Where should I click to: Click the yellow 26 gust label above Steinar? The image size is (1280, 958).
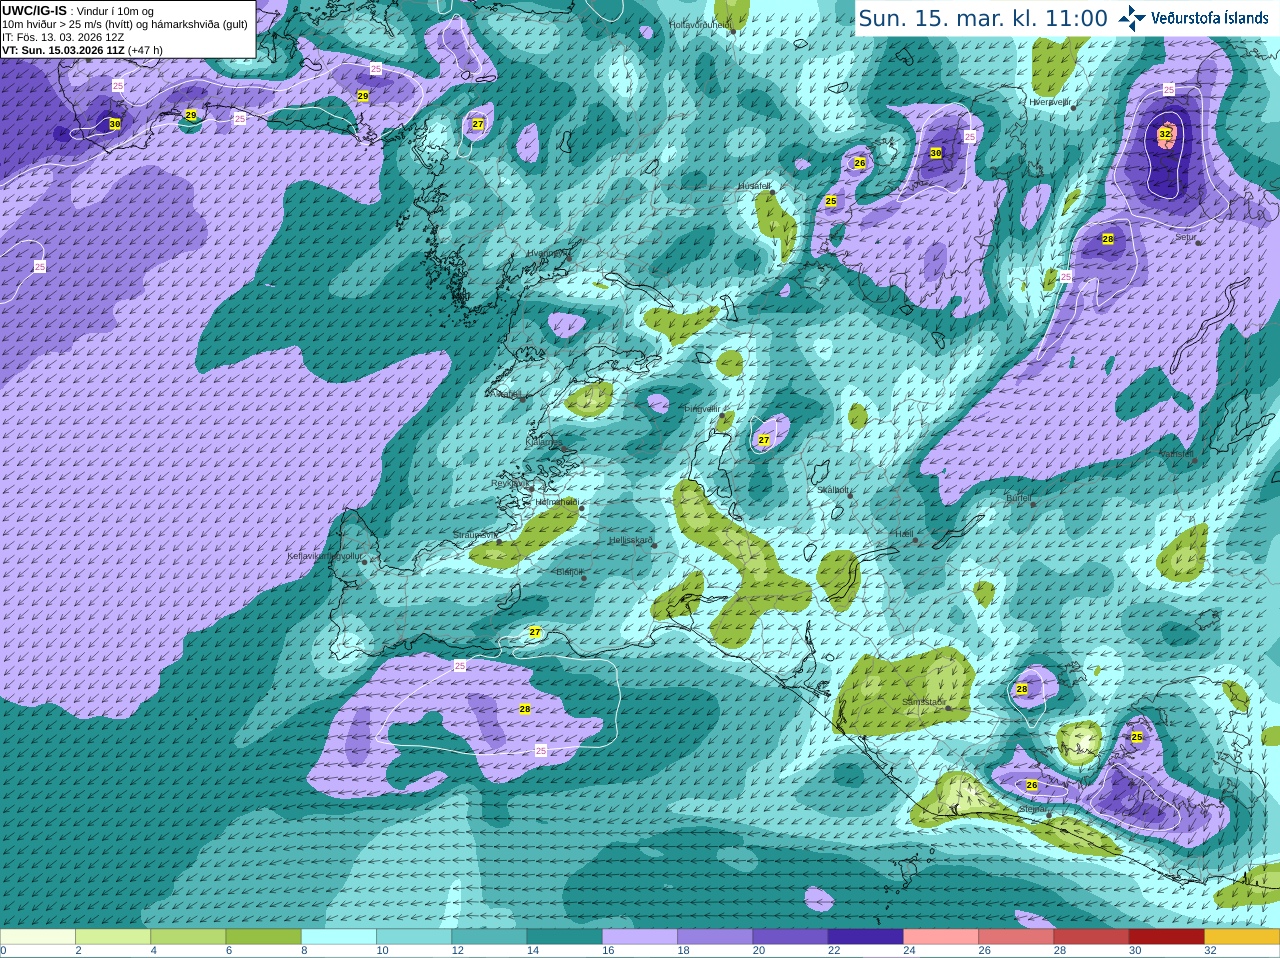pos(1032,785)
